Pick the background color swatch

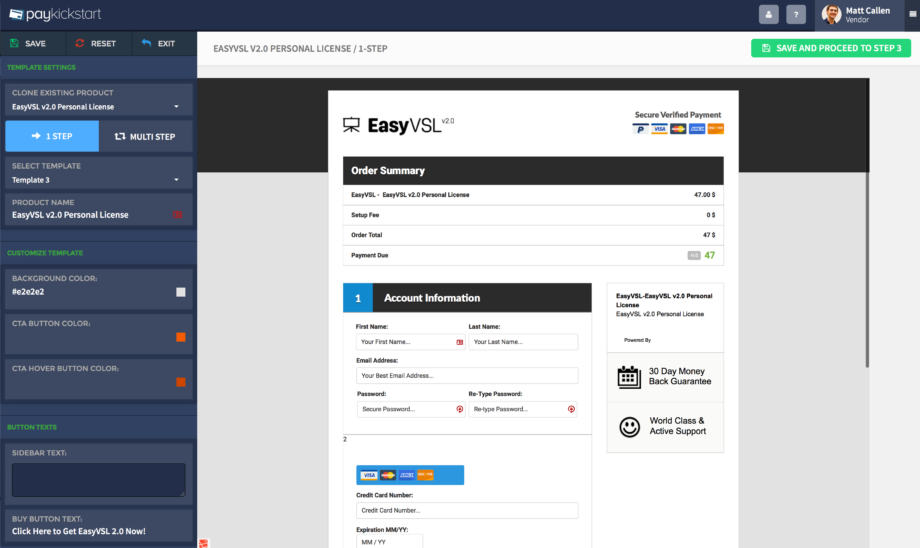tap(181, 292)
